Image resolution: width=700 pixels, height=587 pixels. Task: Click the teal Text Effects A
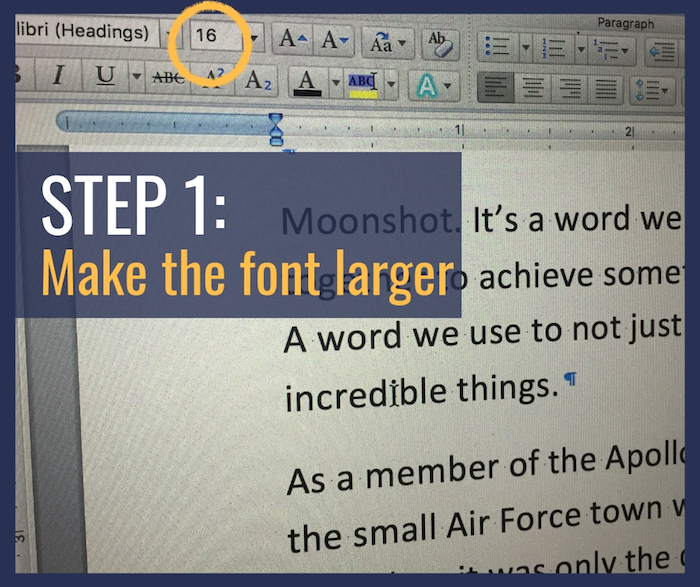pyautogui.click(x=426, y=86)
